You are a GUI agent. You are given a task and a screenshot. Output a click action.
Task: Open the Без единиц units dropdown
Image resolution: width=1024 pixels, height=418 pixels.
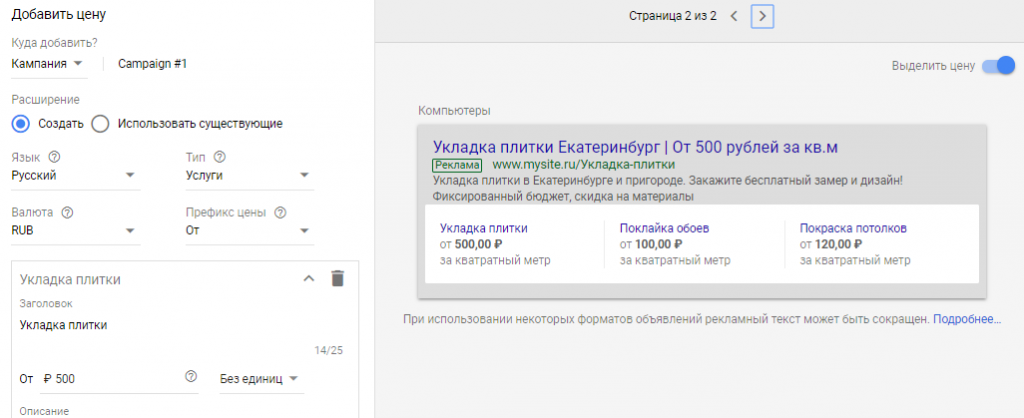[261, 379]
